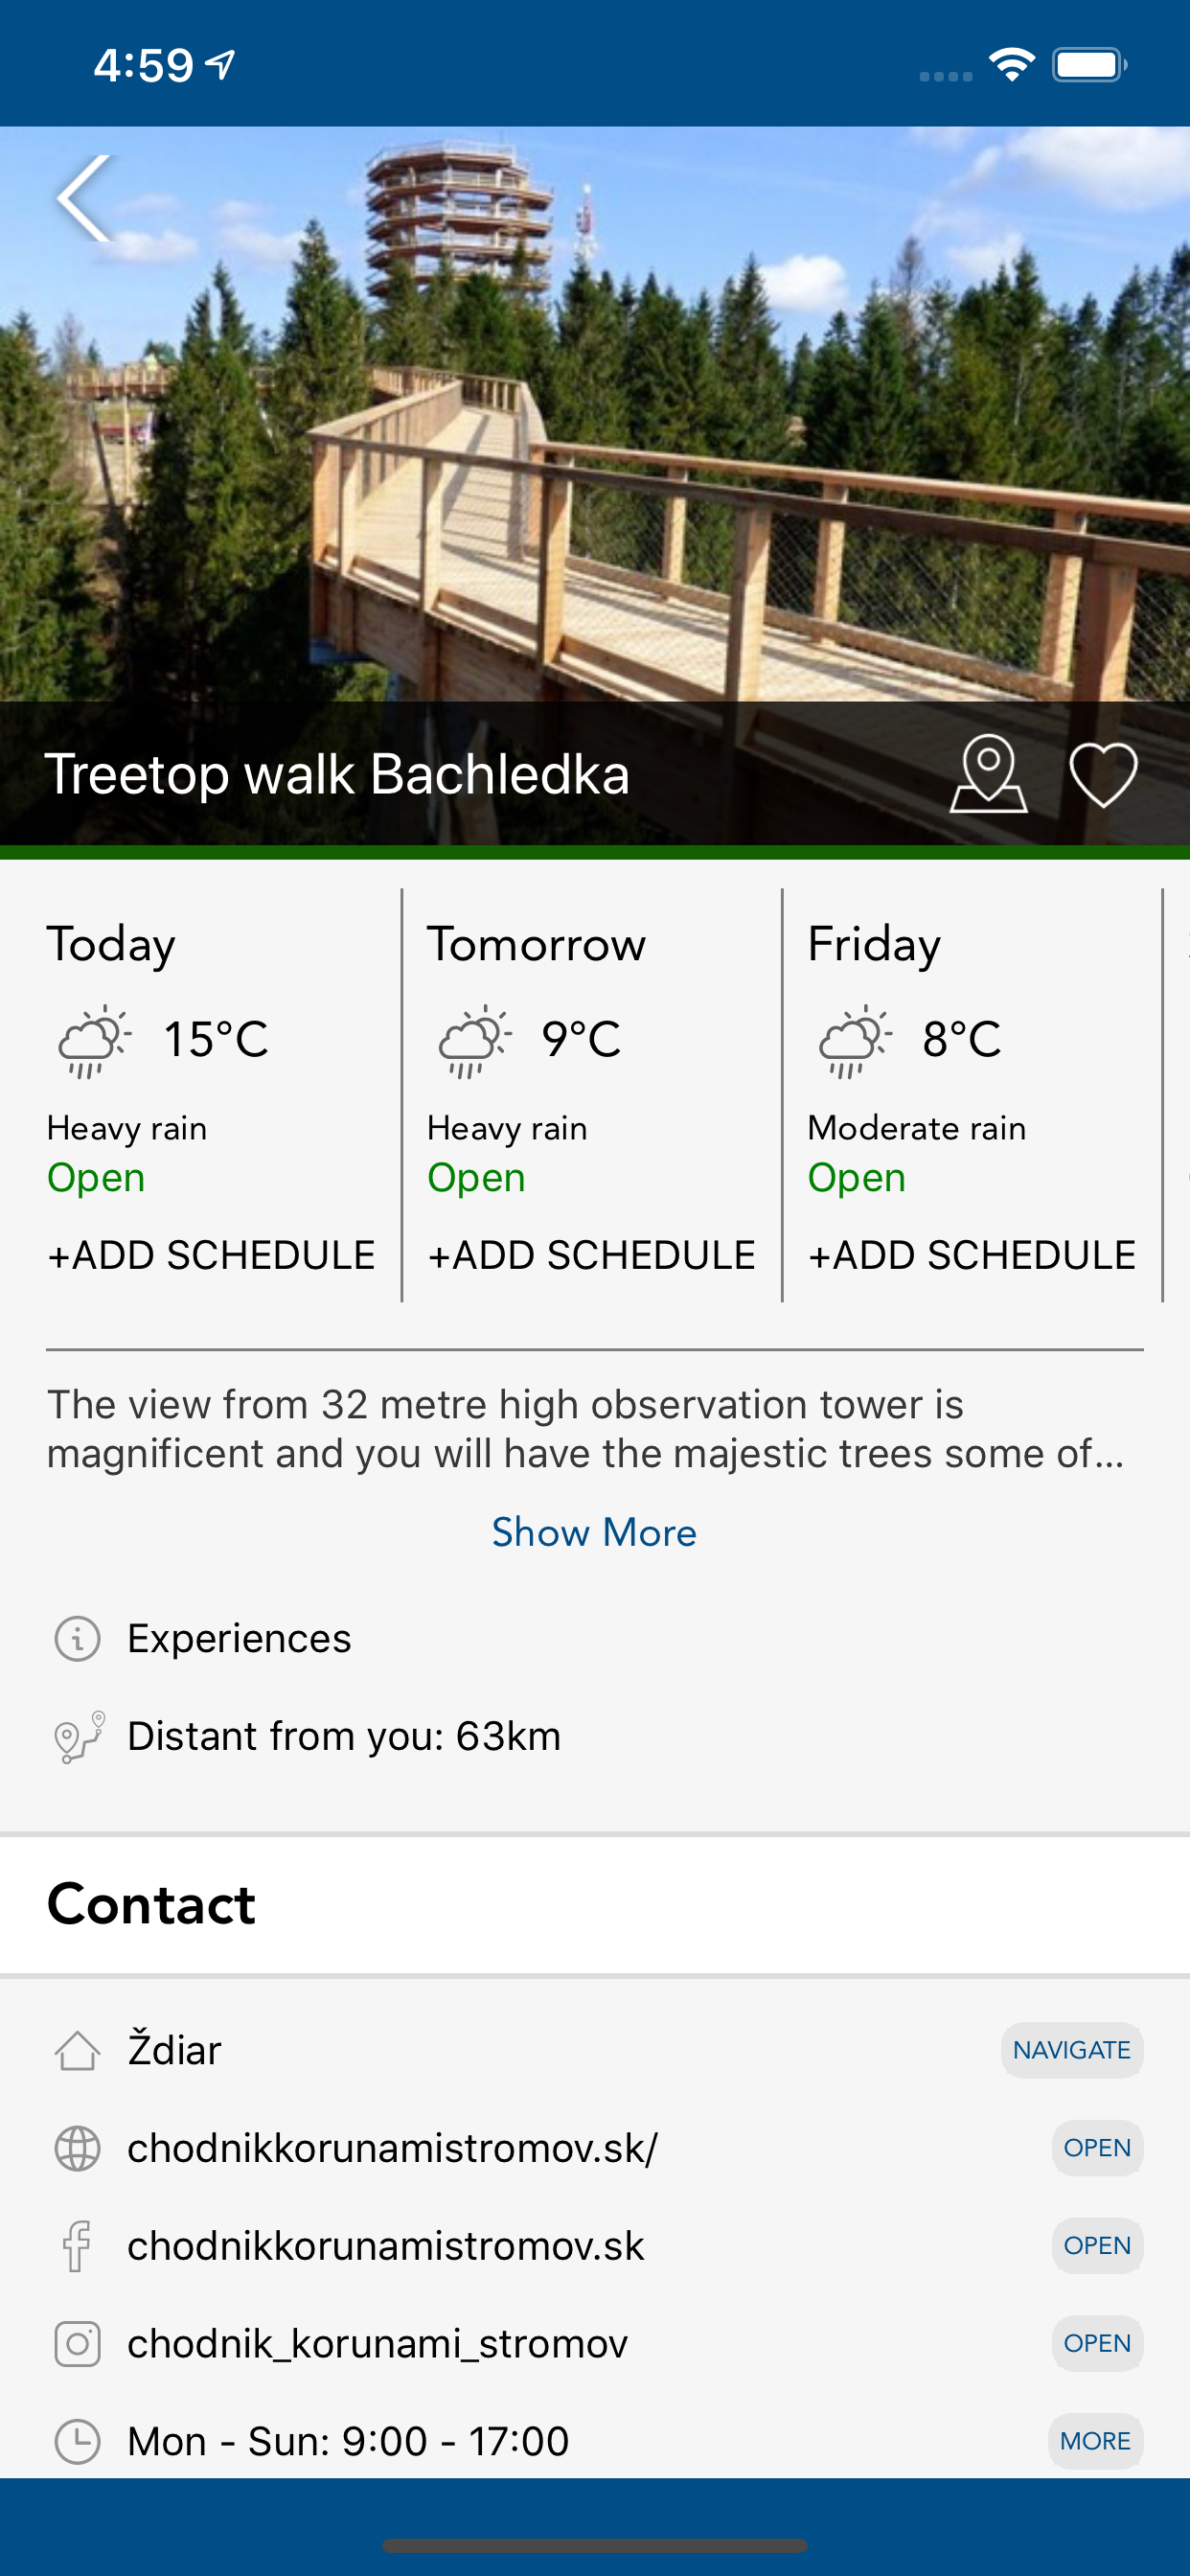Open the chodnik_korunami_stromov Instagram profile
Viewport: 1190px width, 2576px height.
pos(1096,2343)
